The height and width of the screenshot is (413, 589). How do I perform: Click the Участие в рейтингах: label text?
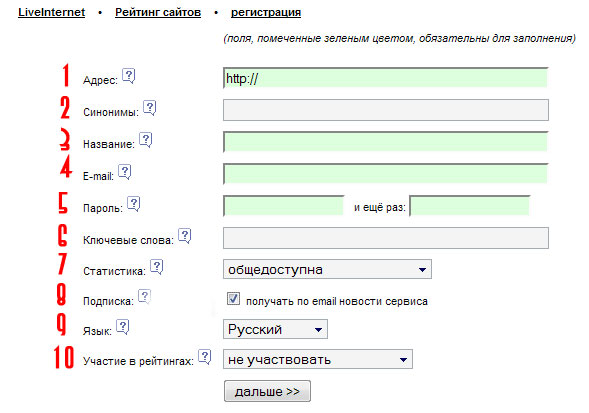[x=138, y=361]
